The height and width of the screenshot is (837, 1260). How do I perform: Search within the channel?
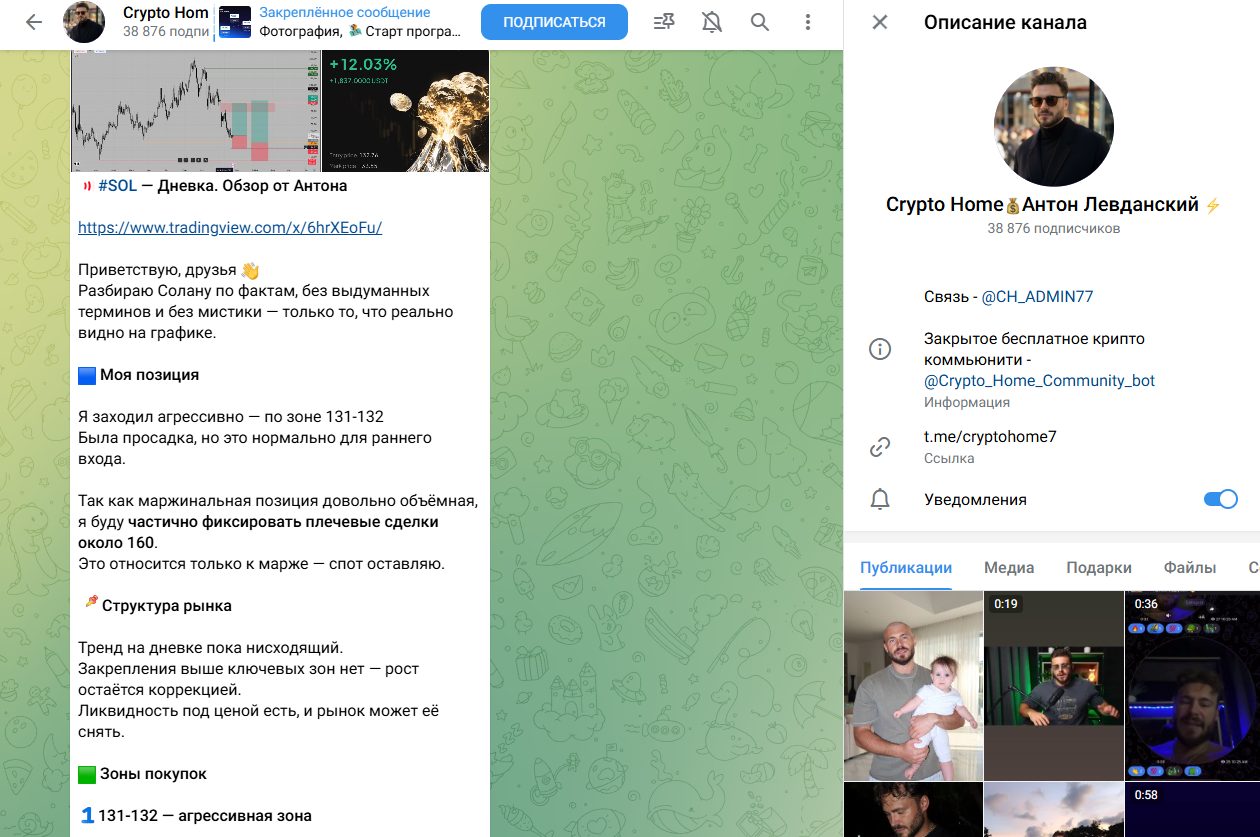tap(760, 22)
